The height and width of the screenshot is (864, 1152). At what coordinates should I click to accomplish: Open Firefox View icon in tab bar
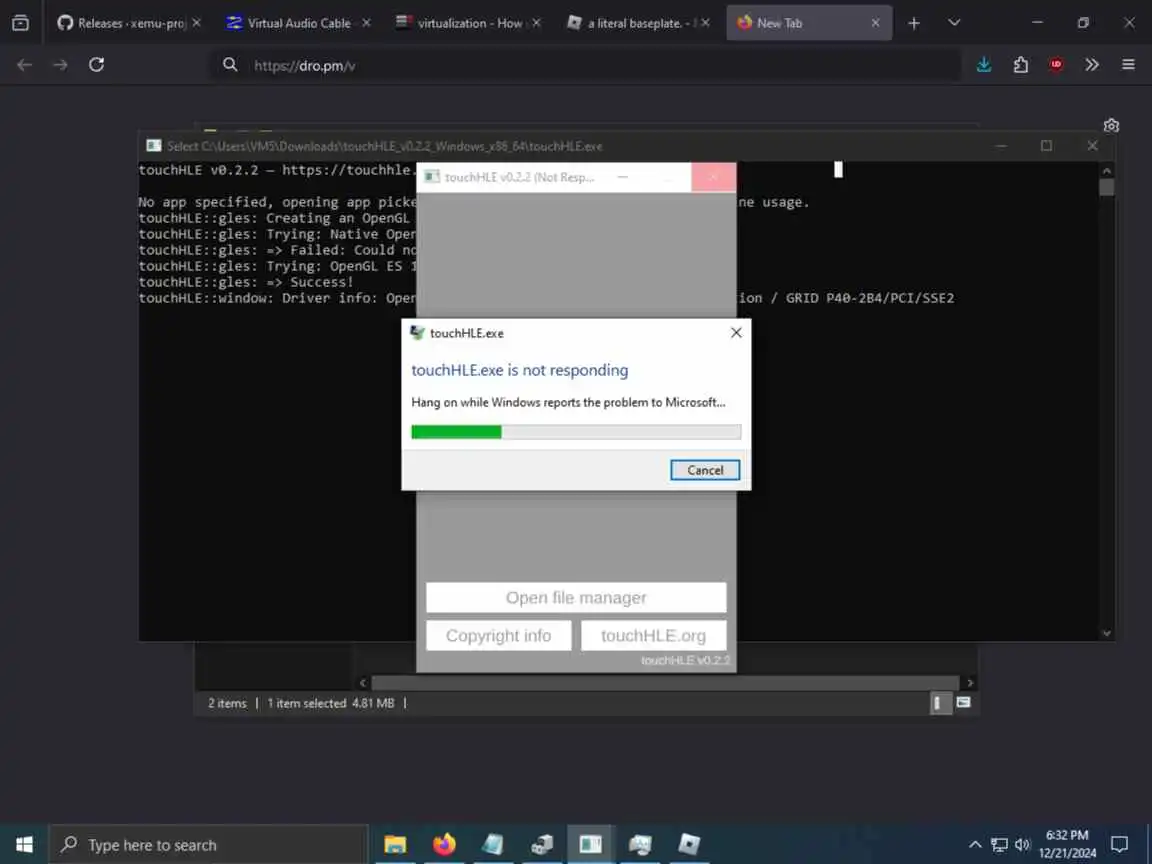(x=21, y=23)
